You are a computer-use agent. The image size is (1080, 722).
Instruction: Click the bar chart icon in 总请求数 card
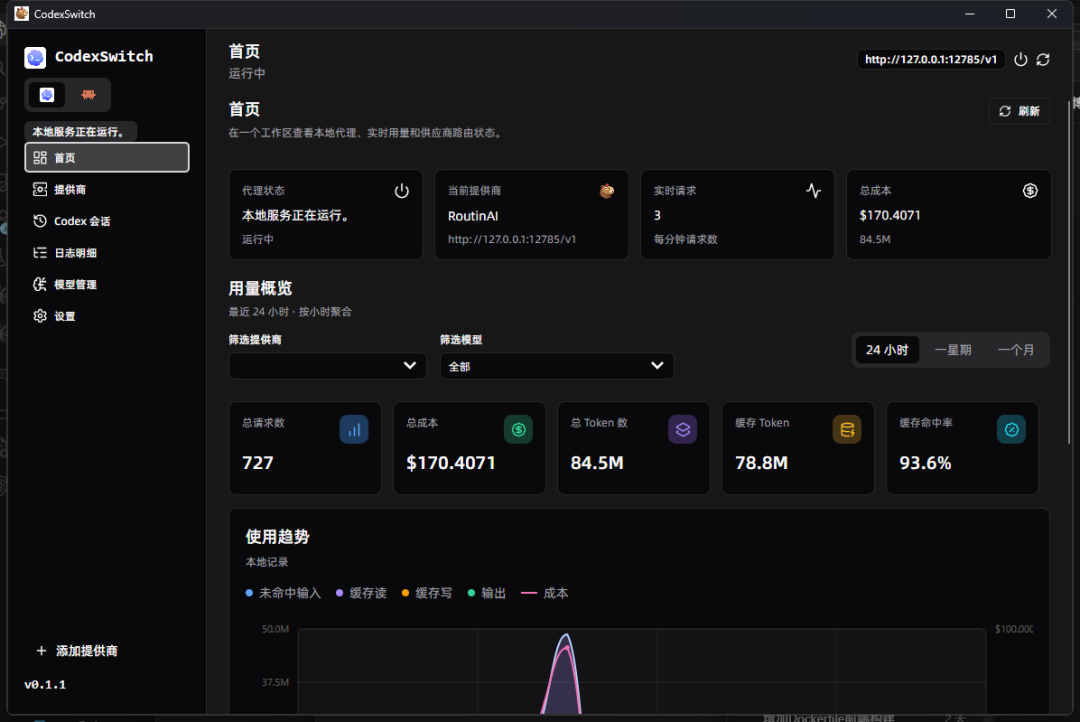coord(354,430)
